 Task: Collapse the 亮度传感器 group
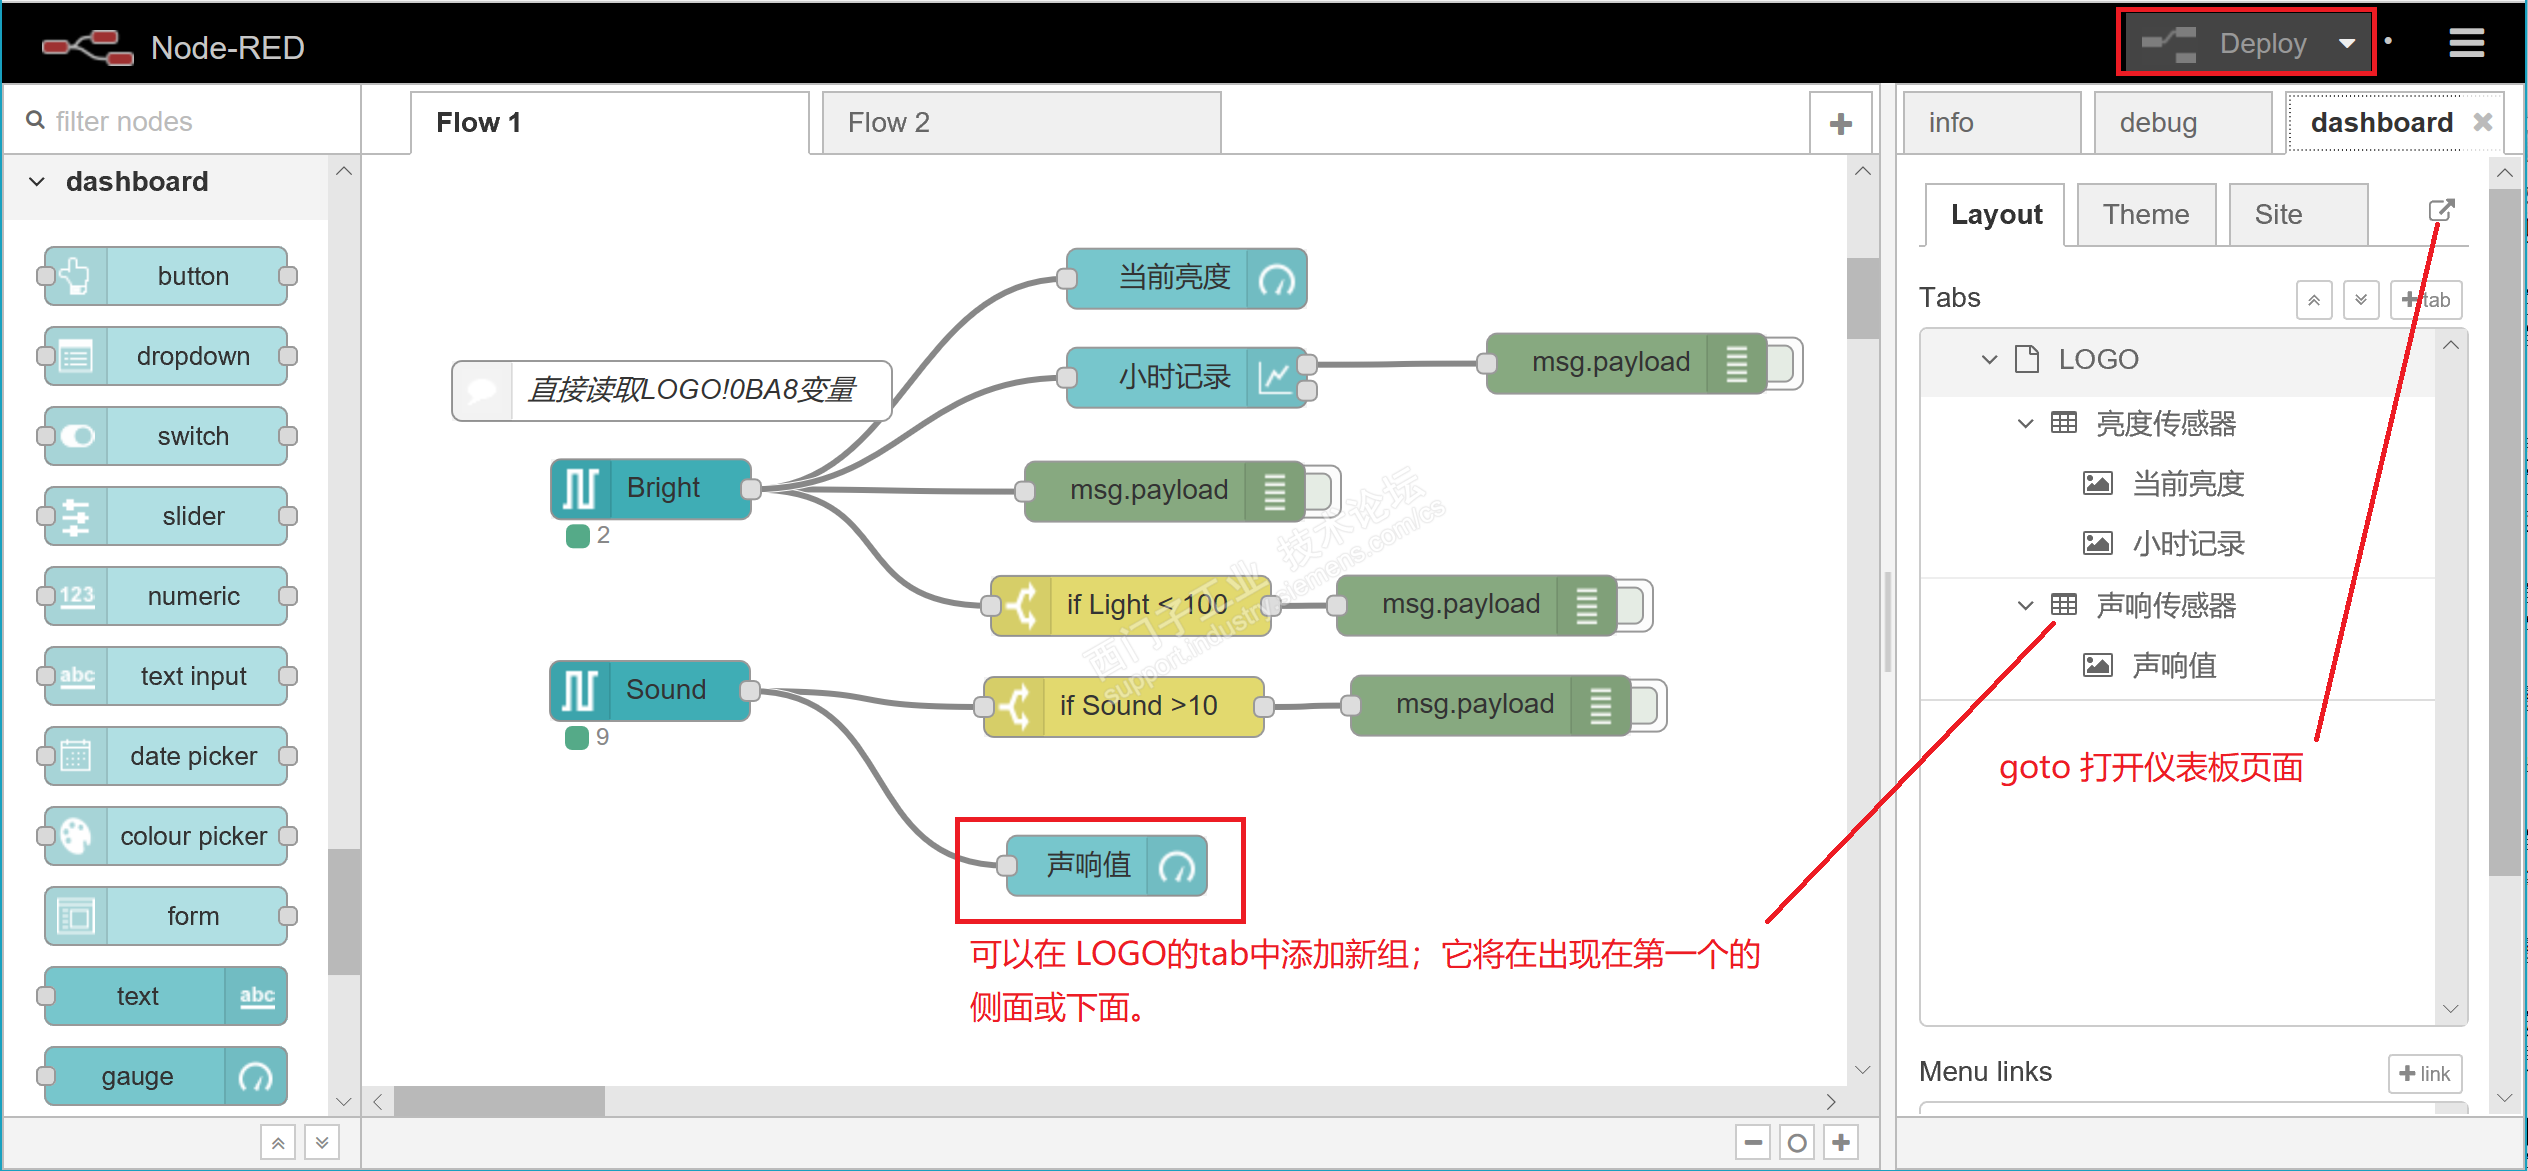[2025, 424]
